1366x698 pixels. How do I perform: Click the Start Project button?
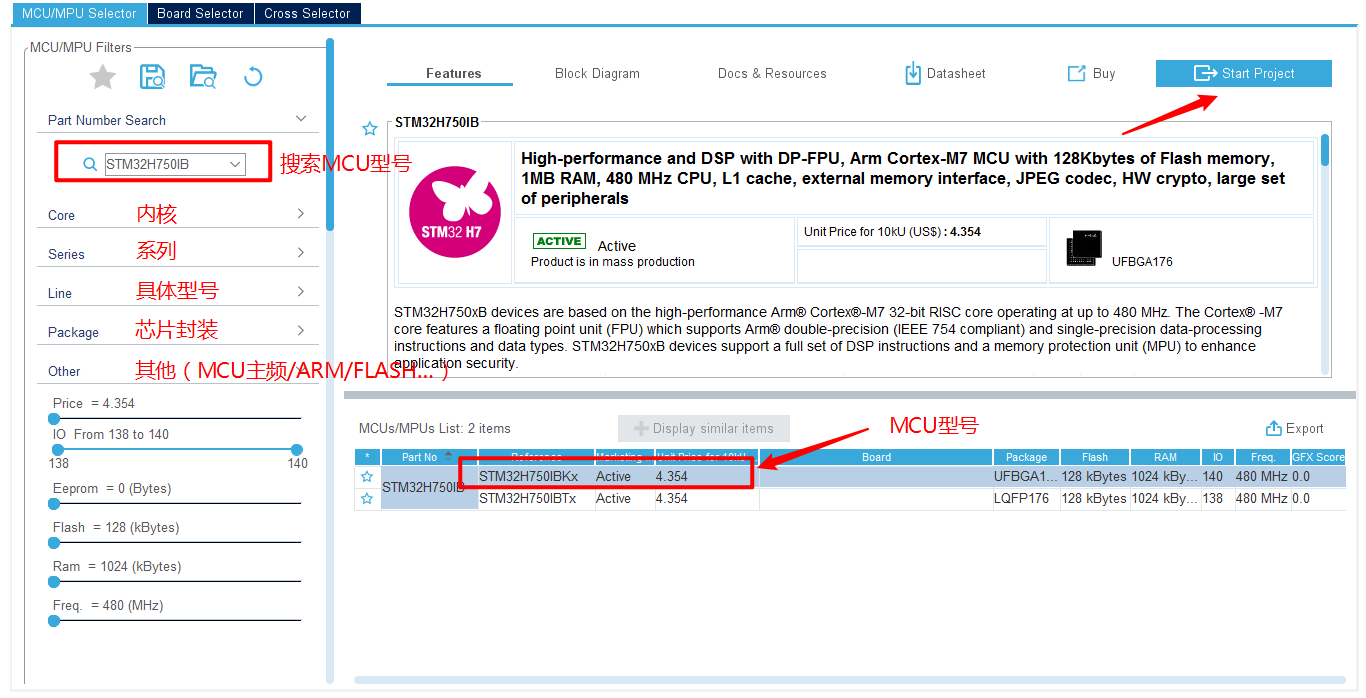tap(1243, 73)
